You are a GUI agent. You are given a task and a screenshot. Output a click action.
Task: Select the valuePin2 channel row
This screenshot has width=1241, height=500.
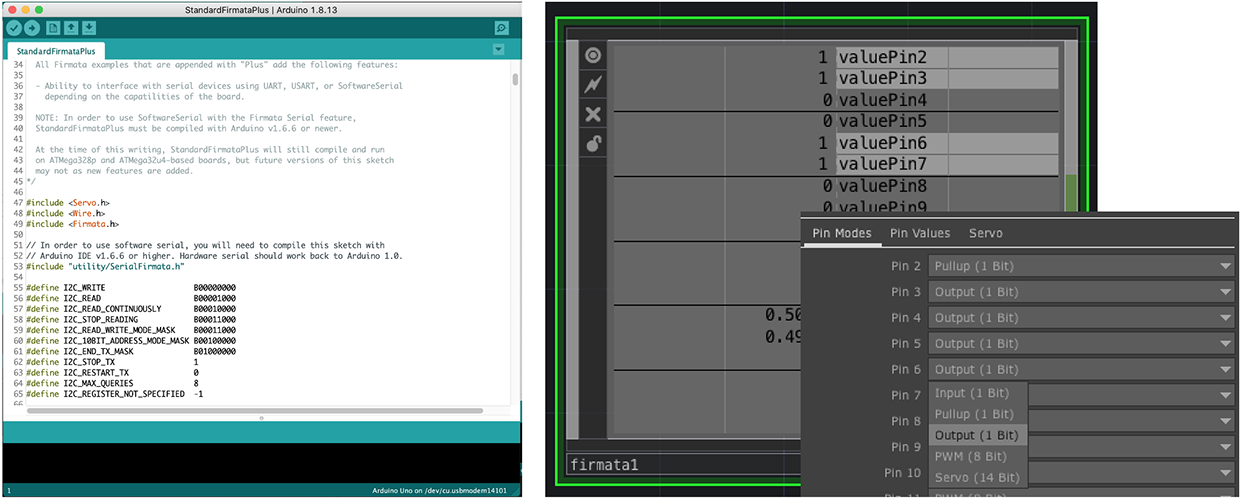835,57
